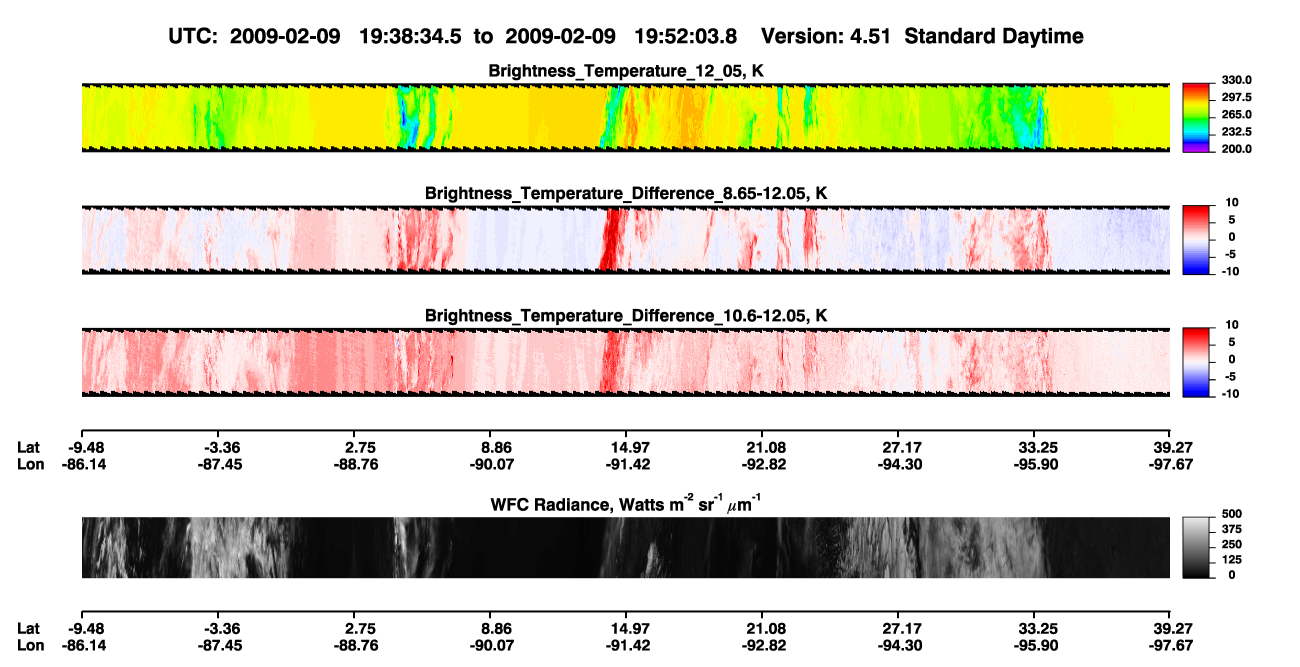Click the 'Brightness_Temperature_12_05, K' panel title
Screen dimensions: 1300x667
point(626,71)
